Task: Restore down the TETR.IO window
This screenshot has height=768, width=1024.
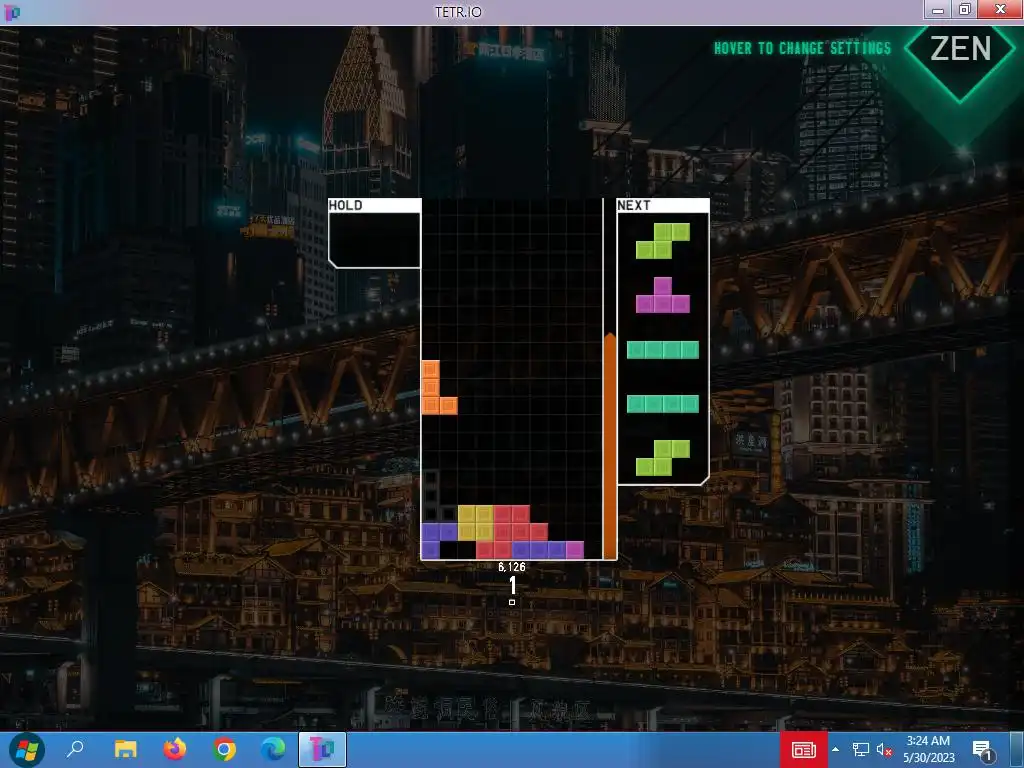Action: 965,9
